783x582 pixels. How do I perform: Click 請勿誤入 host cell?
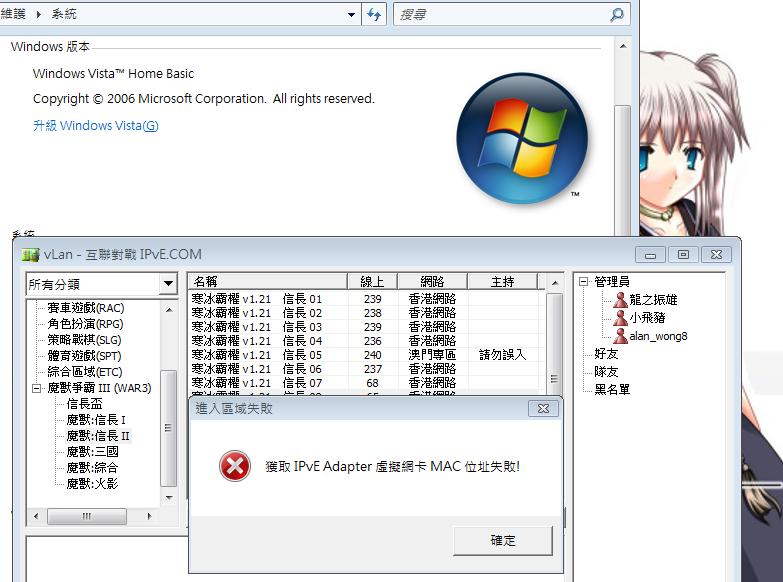pos(502,355)
